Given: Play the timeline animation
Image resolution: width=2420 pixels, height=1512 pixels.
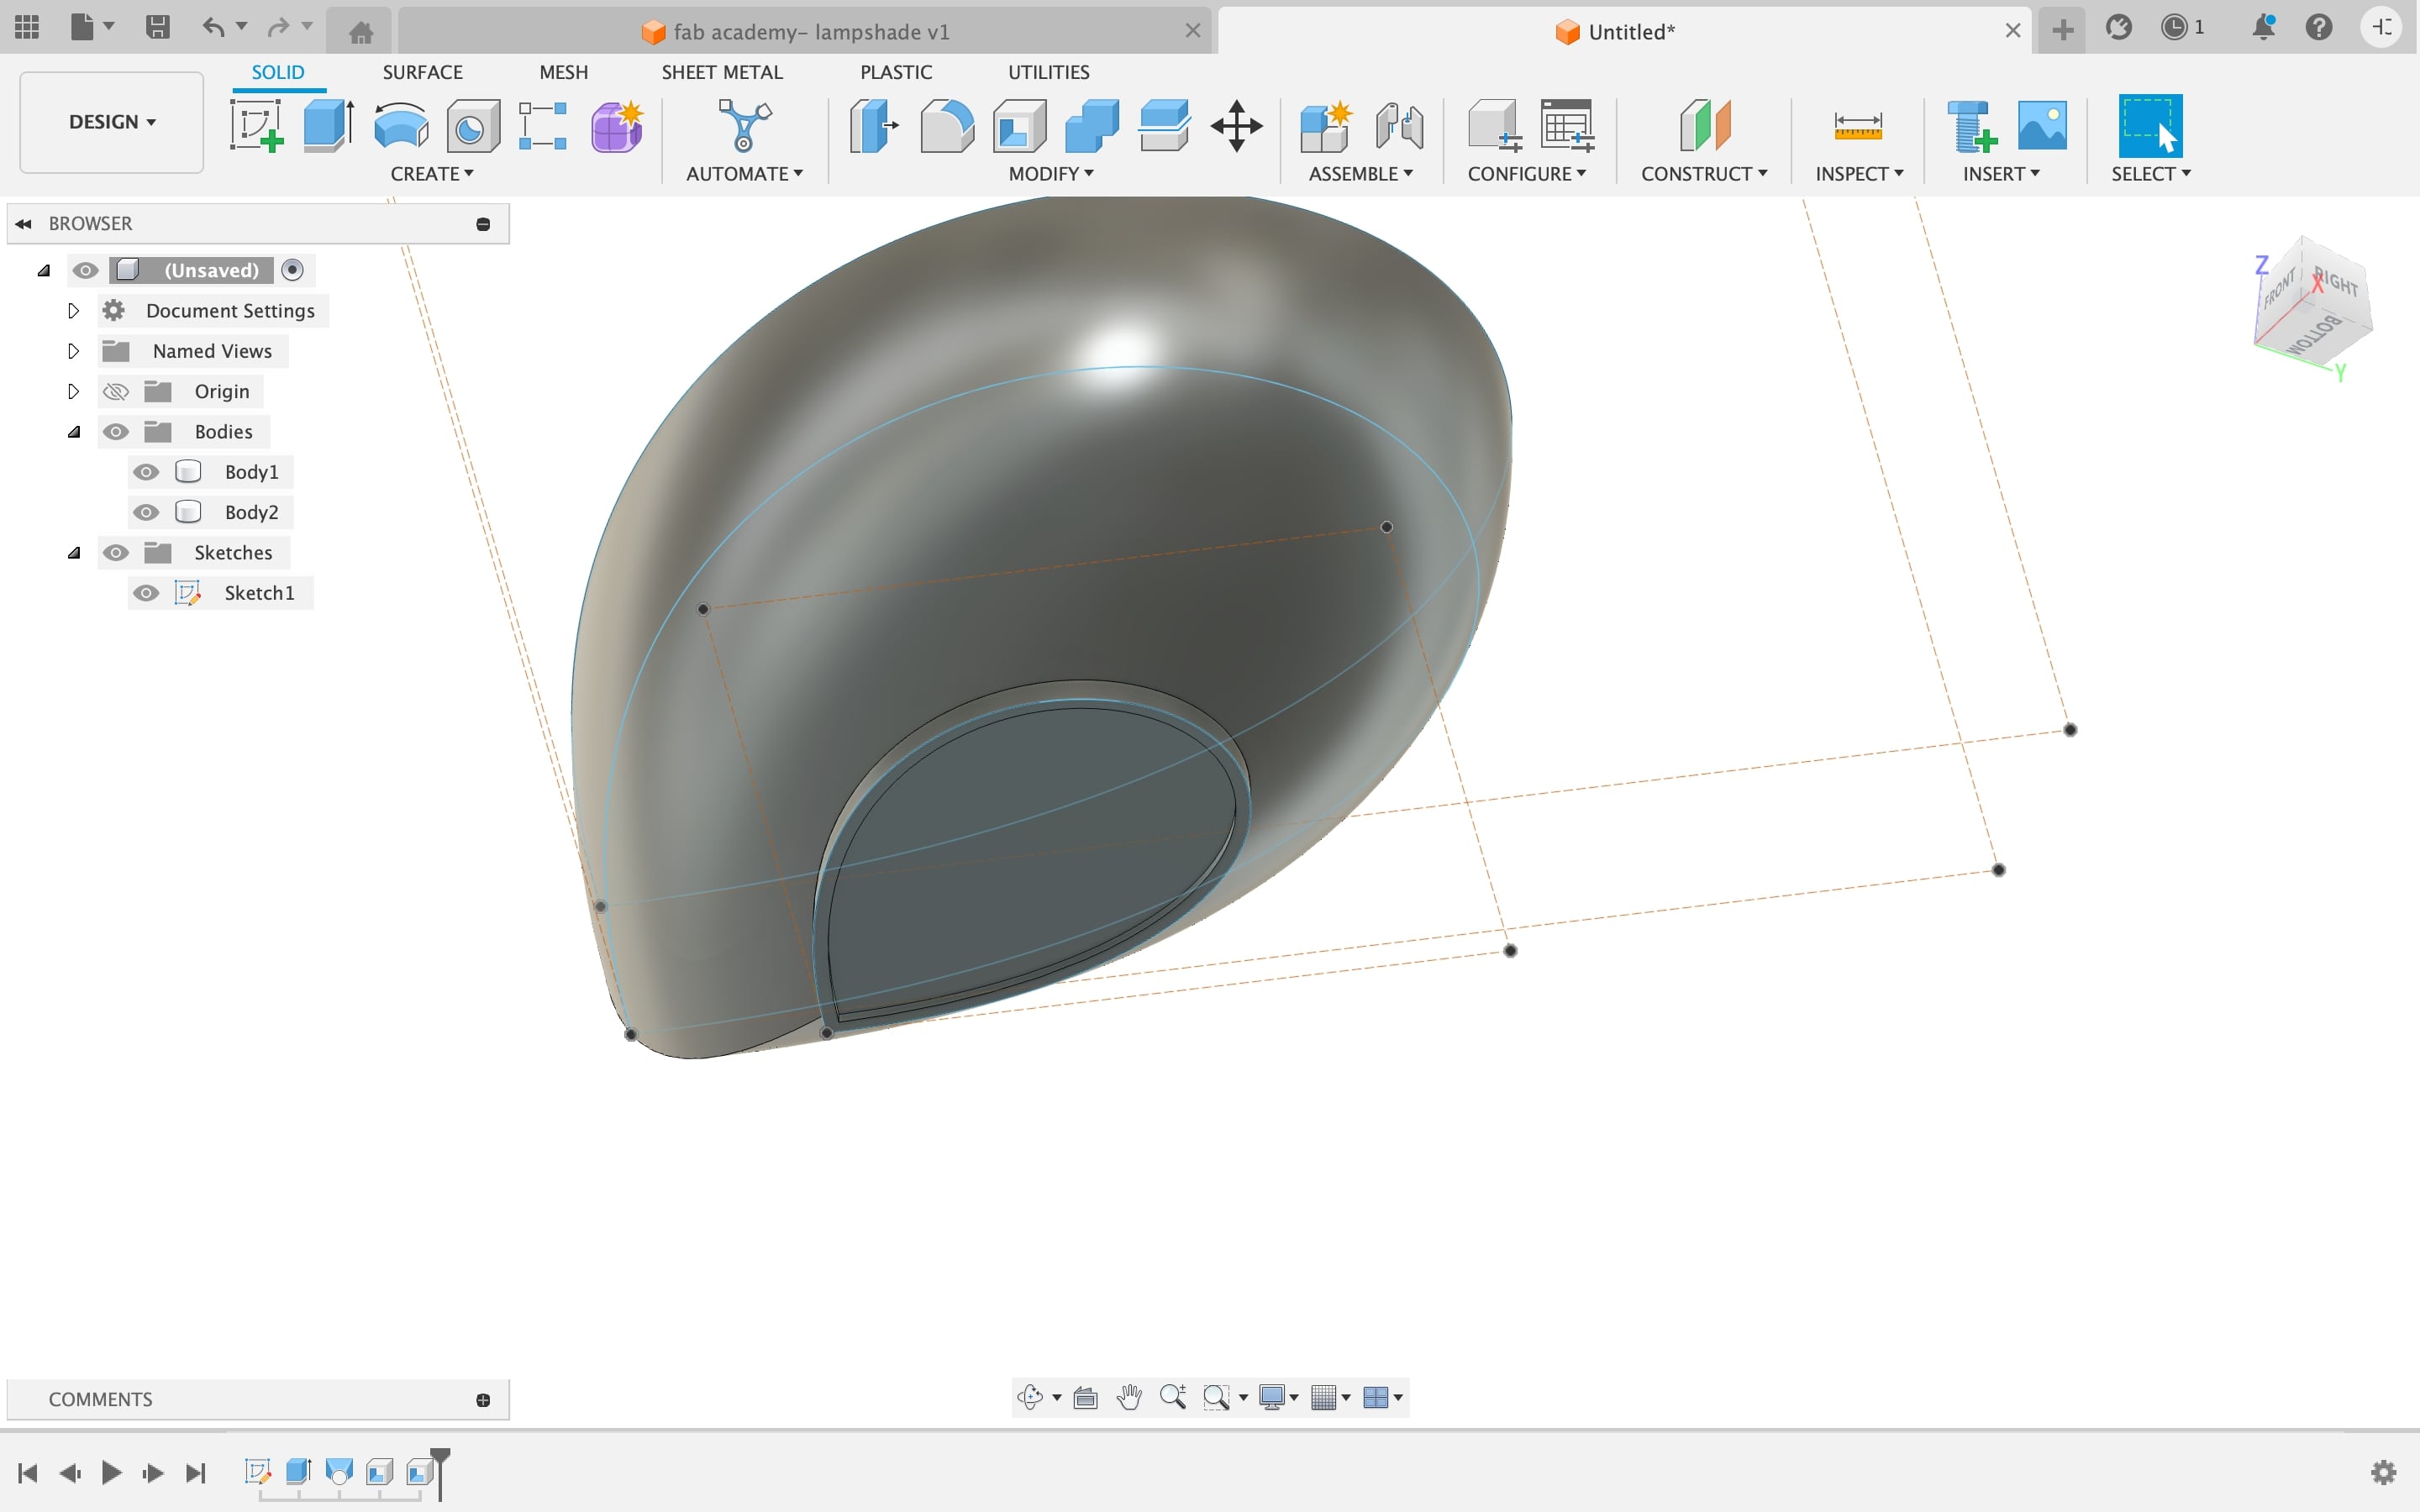Looking at the screenshot, I should tap(112, 1472).
